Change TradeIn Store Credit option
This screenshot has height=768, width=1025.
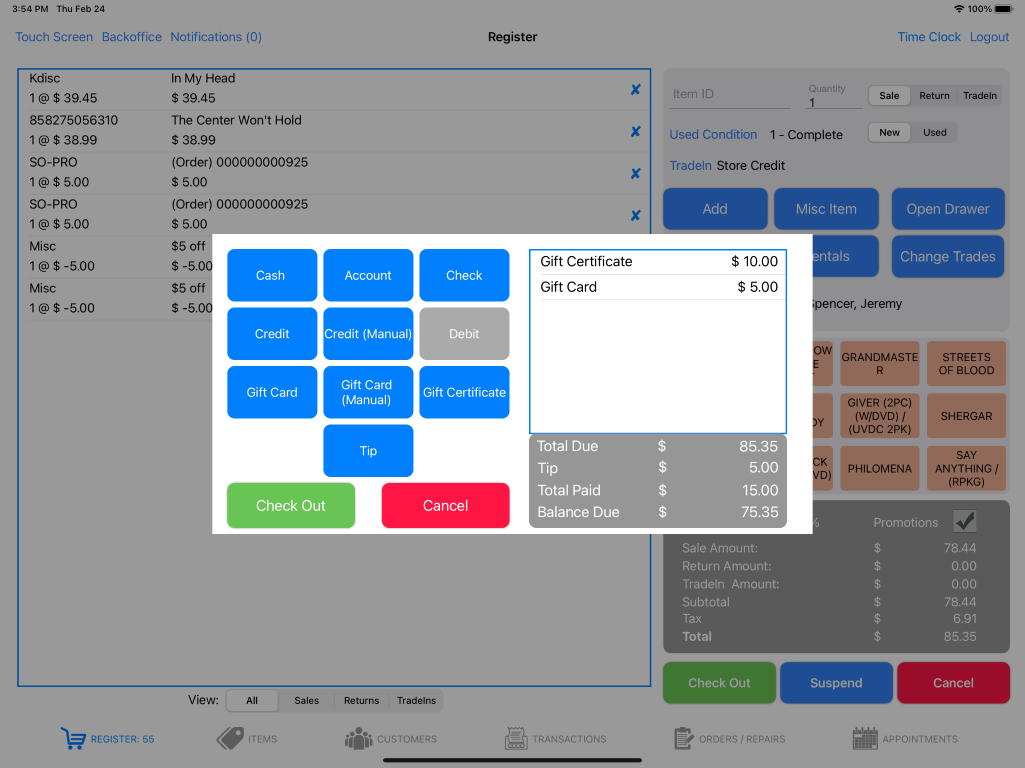690,166
